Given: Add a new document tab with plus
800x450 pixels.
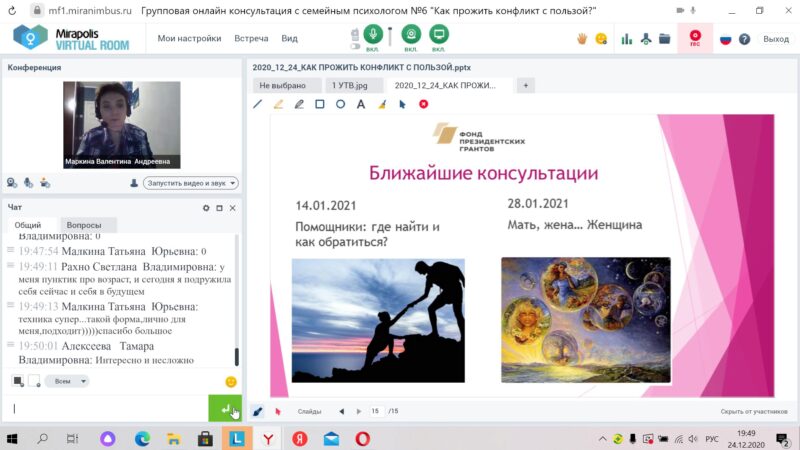Looking at the screenshot, I should (526, 85).
